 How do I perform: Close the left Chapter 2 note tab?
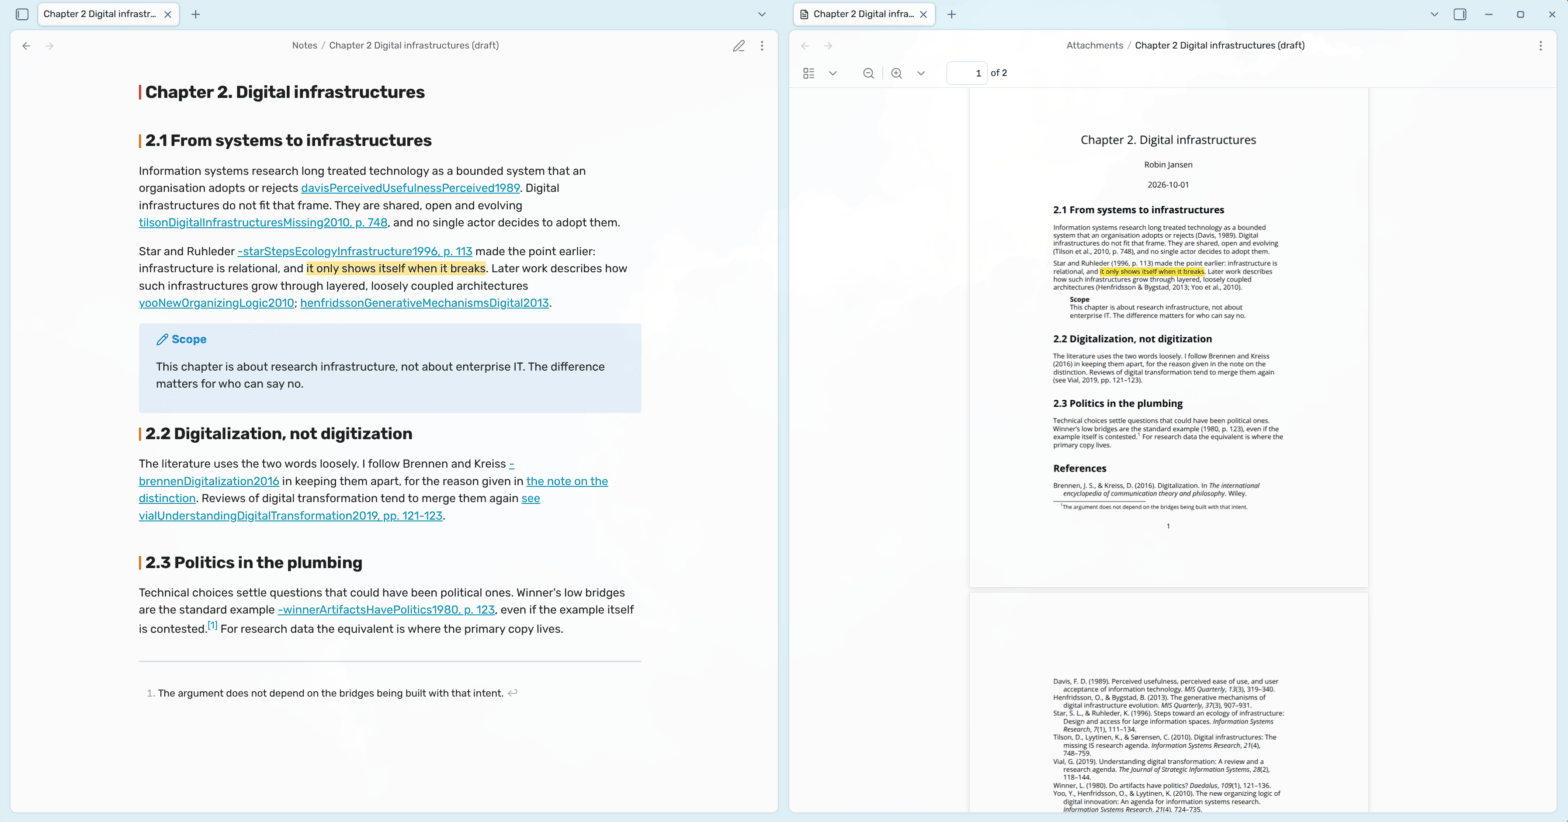(168, 14)
